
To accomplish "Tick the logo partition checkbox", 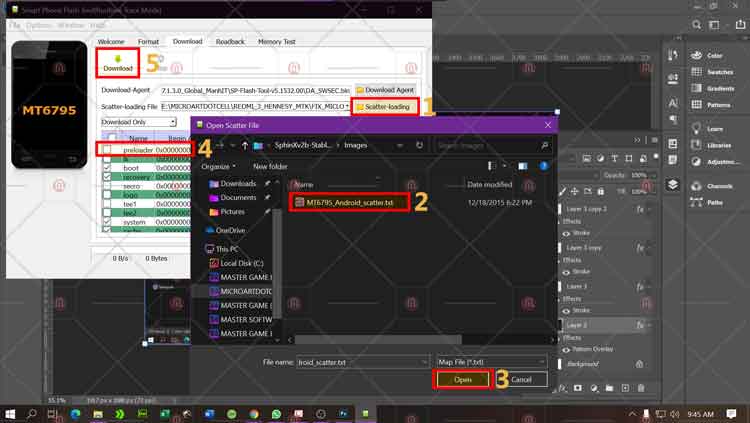I will pyautogui.click(x=107, y=195).
